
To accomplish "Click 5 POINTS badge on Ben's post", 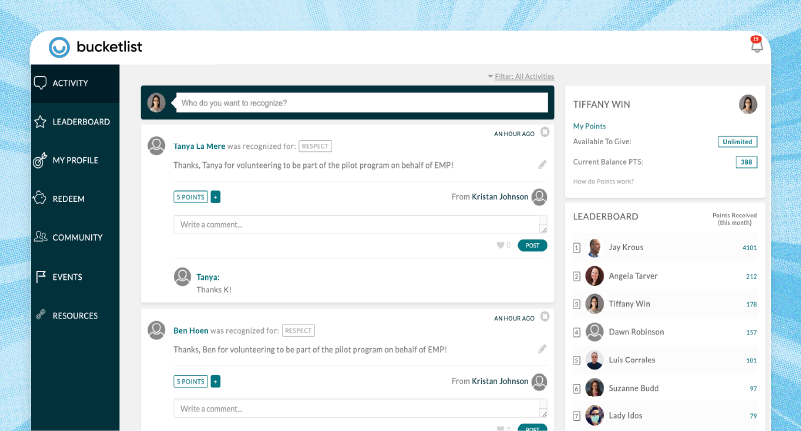I will [x=191, y=381].
